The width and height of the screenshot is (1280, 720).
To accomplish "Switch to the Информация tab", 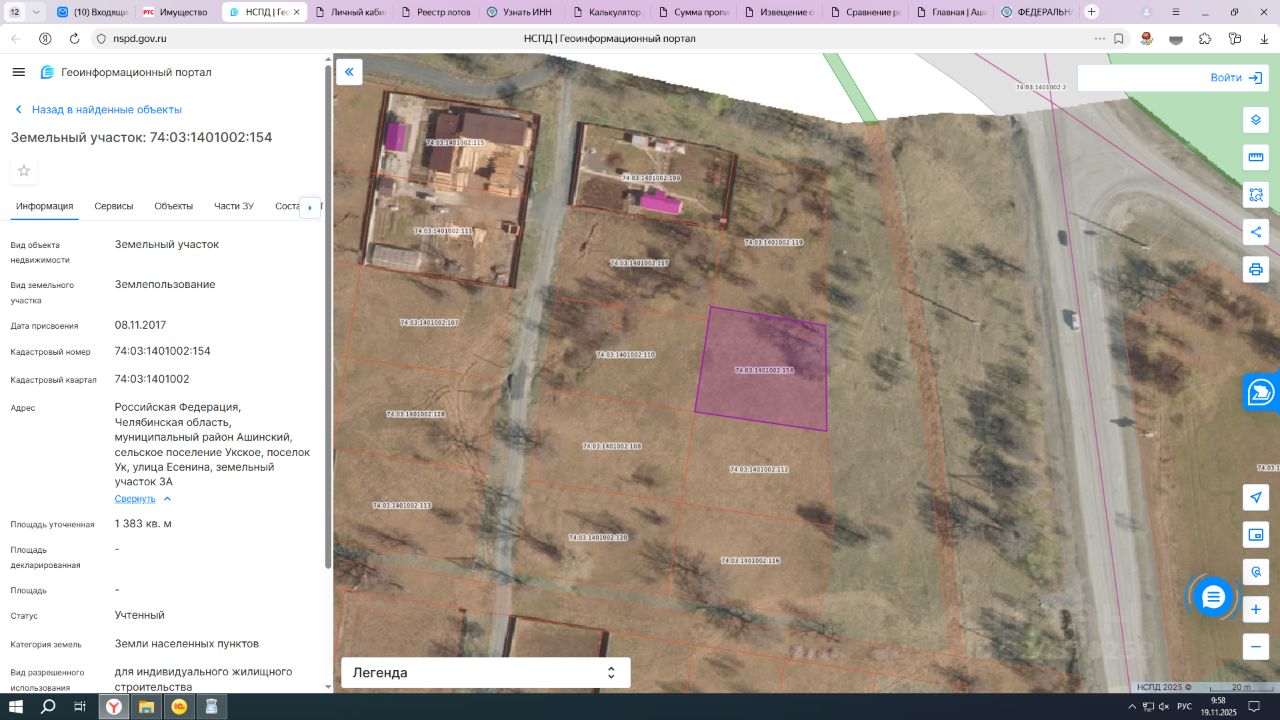I will pos(45,206).
